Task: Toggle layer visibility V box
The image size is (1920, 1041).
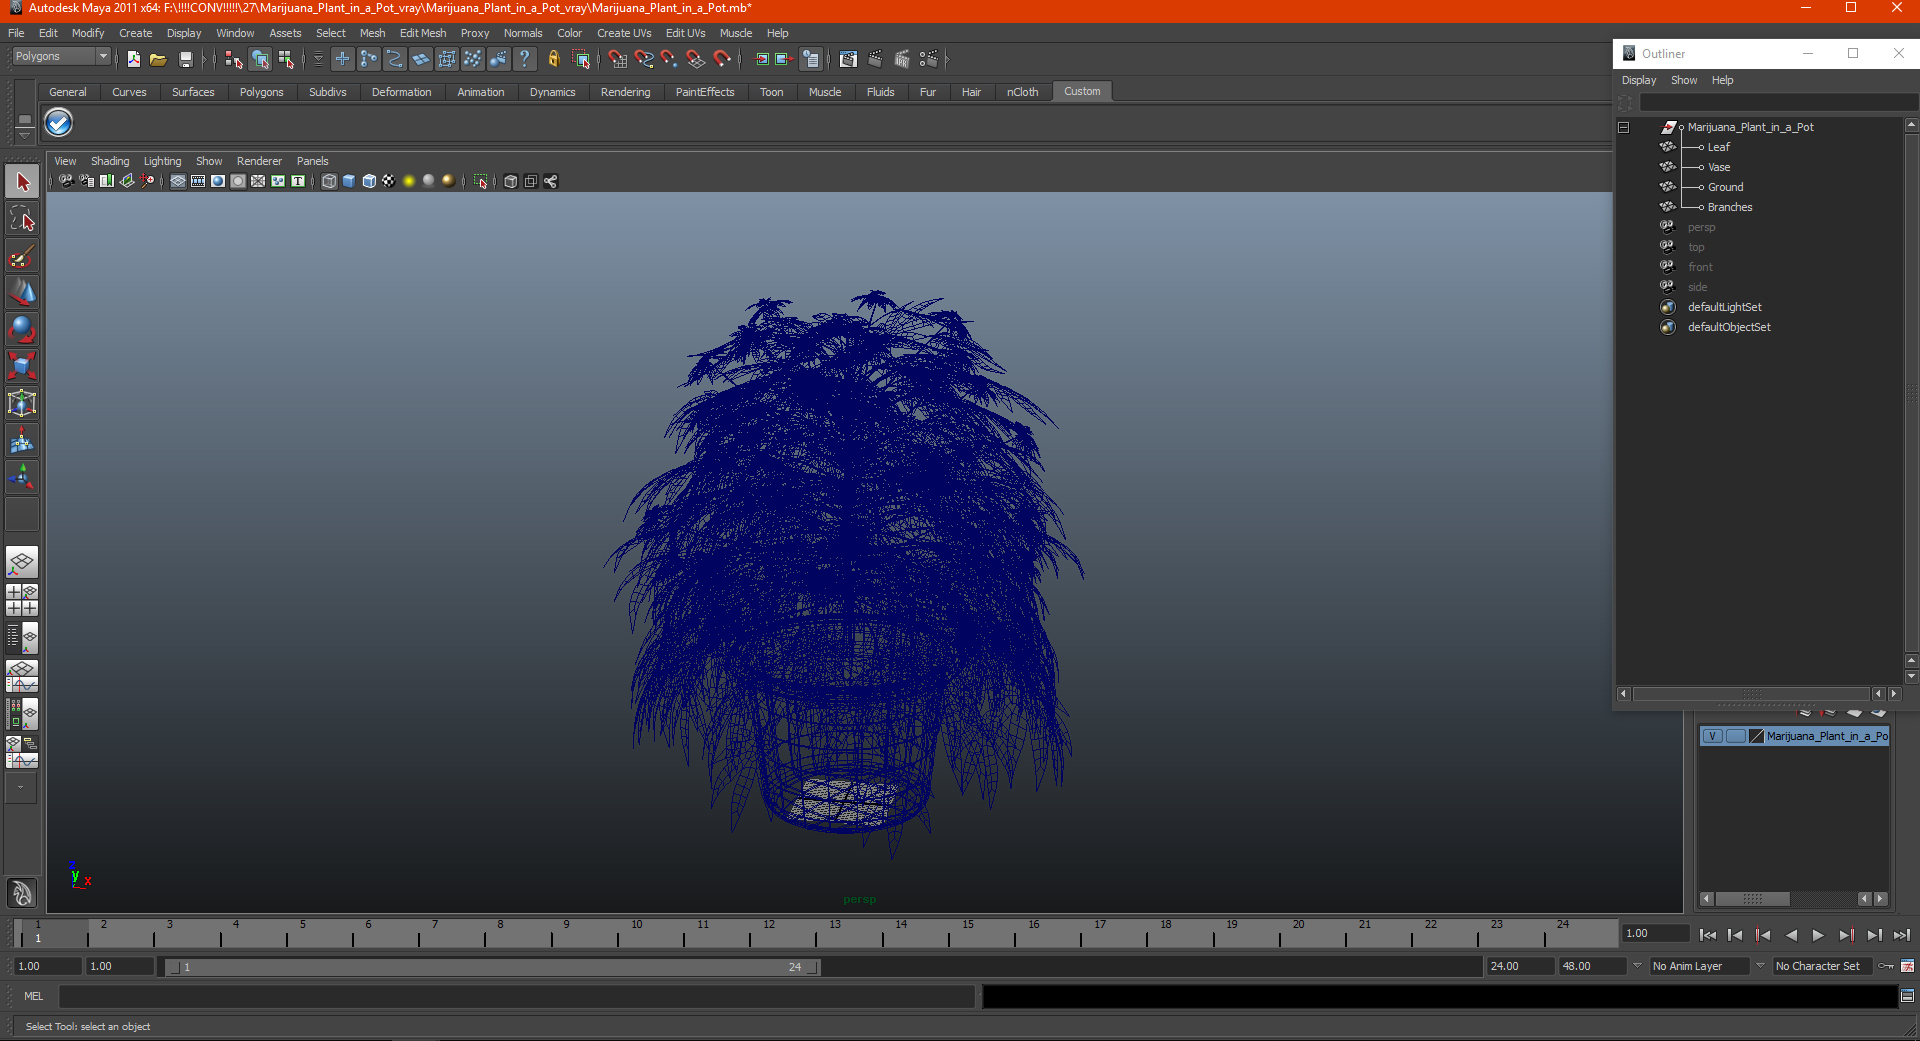Action: tap(1712, 736)
